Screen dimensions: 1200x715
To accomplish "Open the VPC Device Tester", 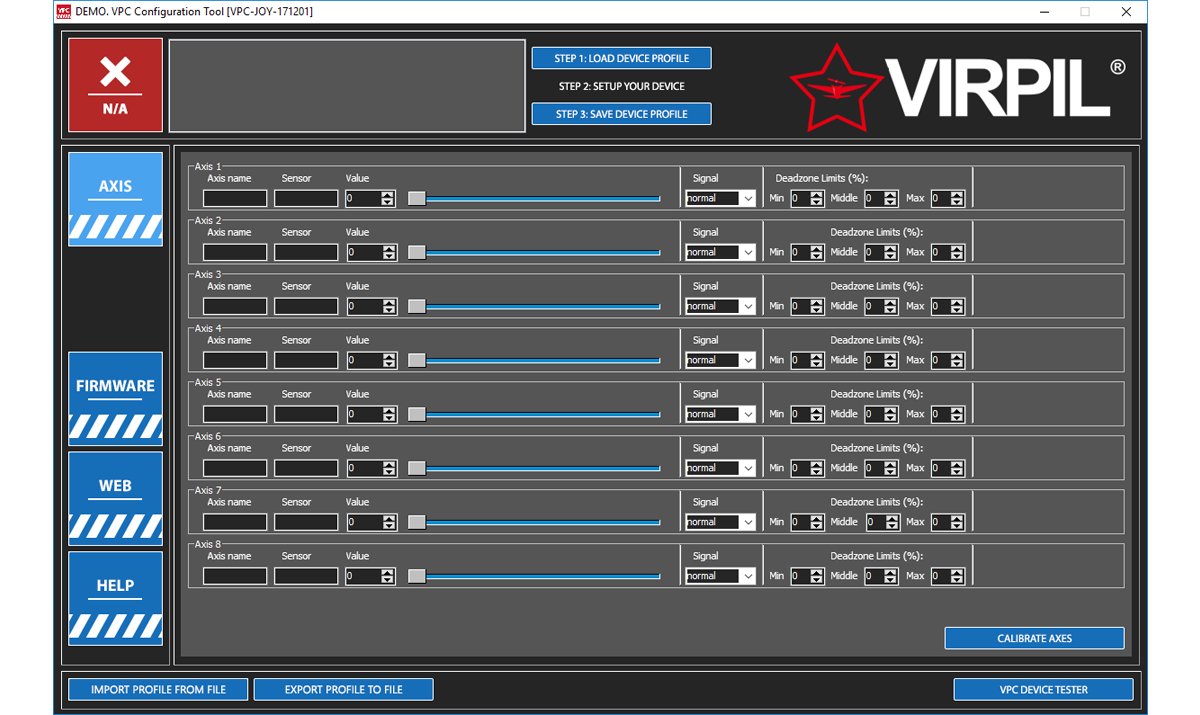I will point(1043,689).
